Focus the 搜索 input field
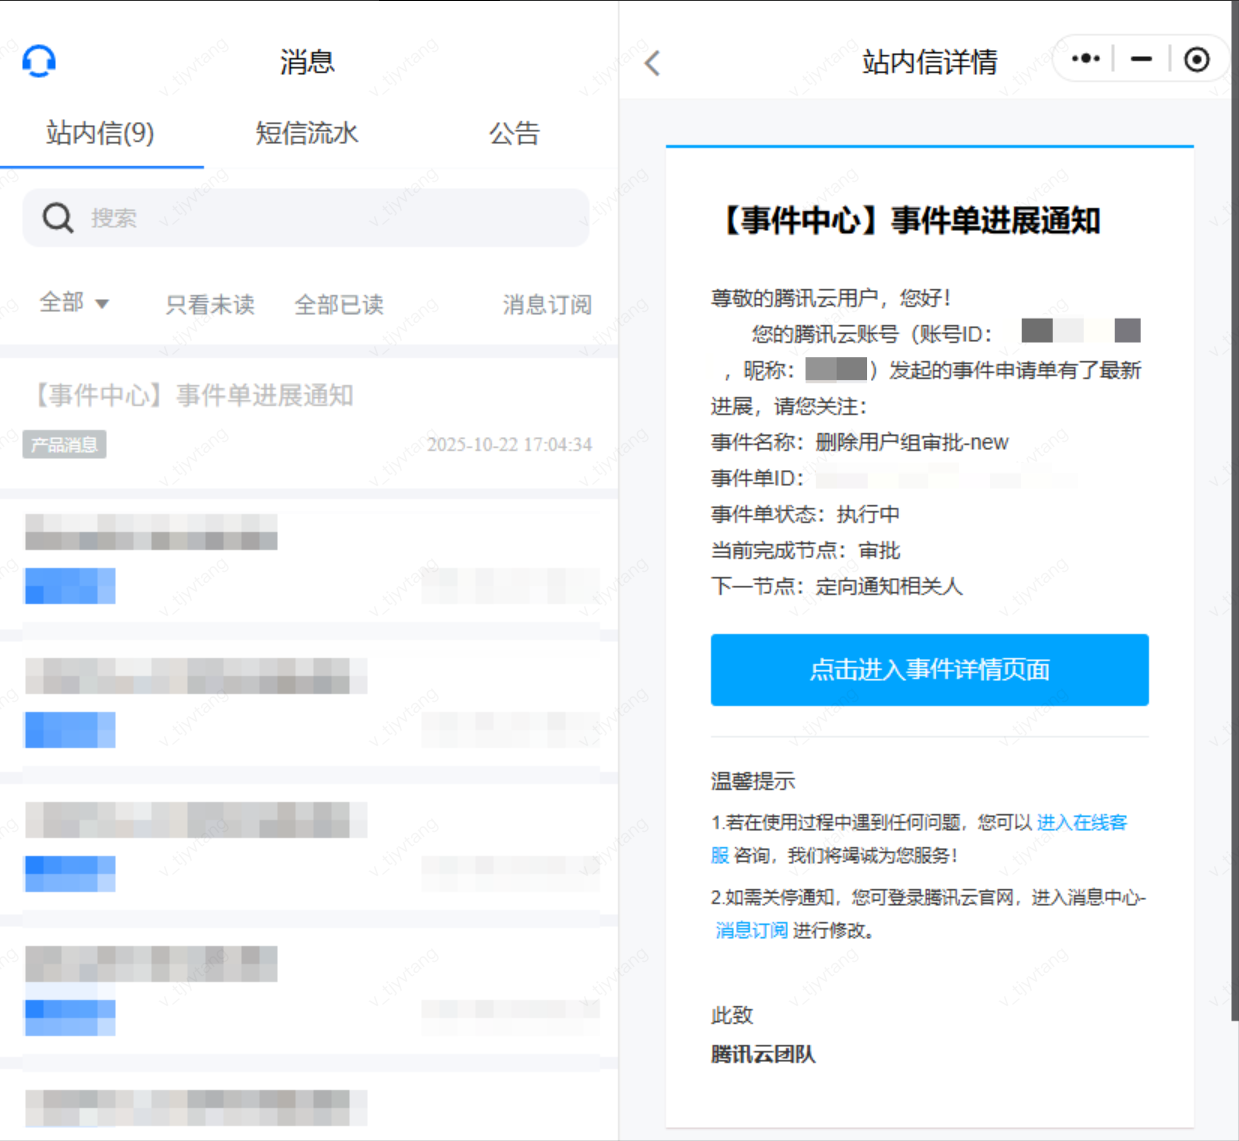This screenshot has height=1141, width=1239. pos(306,218)
